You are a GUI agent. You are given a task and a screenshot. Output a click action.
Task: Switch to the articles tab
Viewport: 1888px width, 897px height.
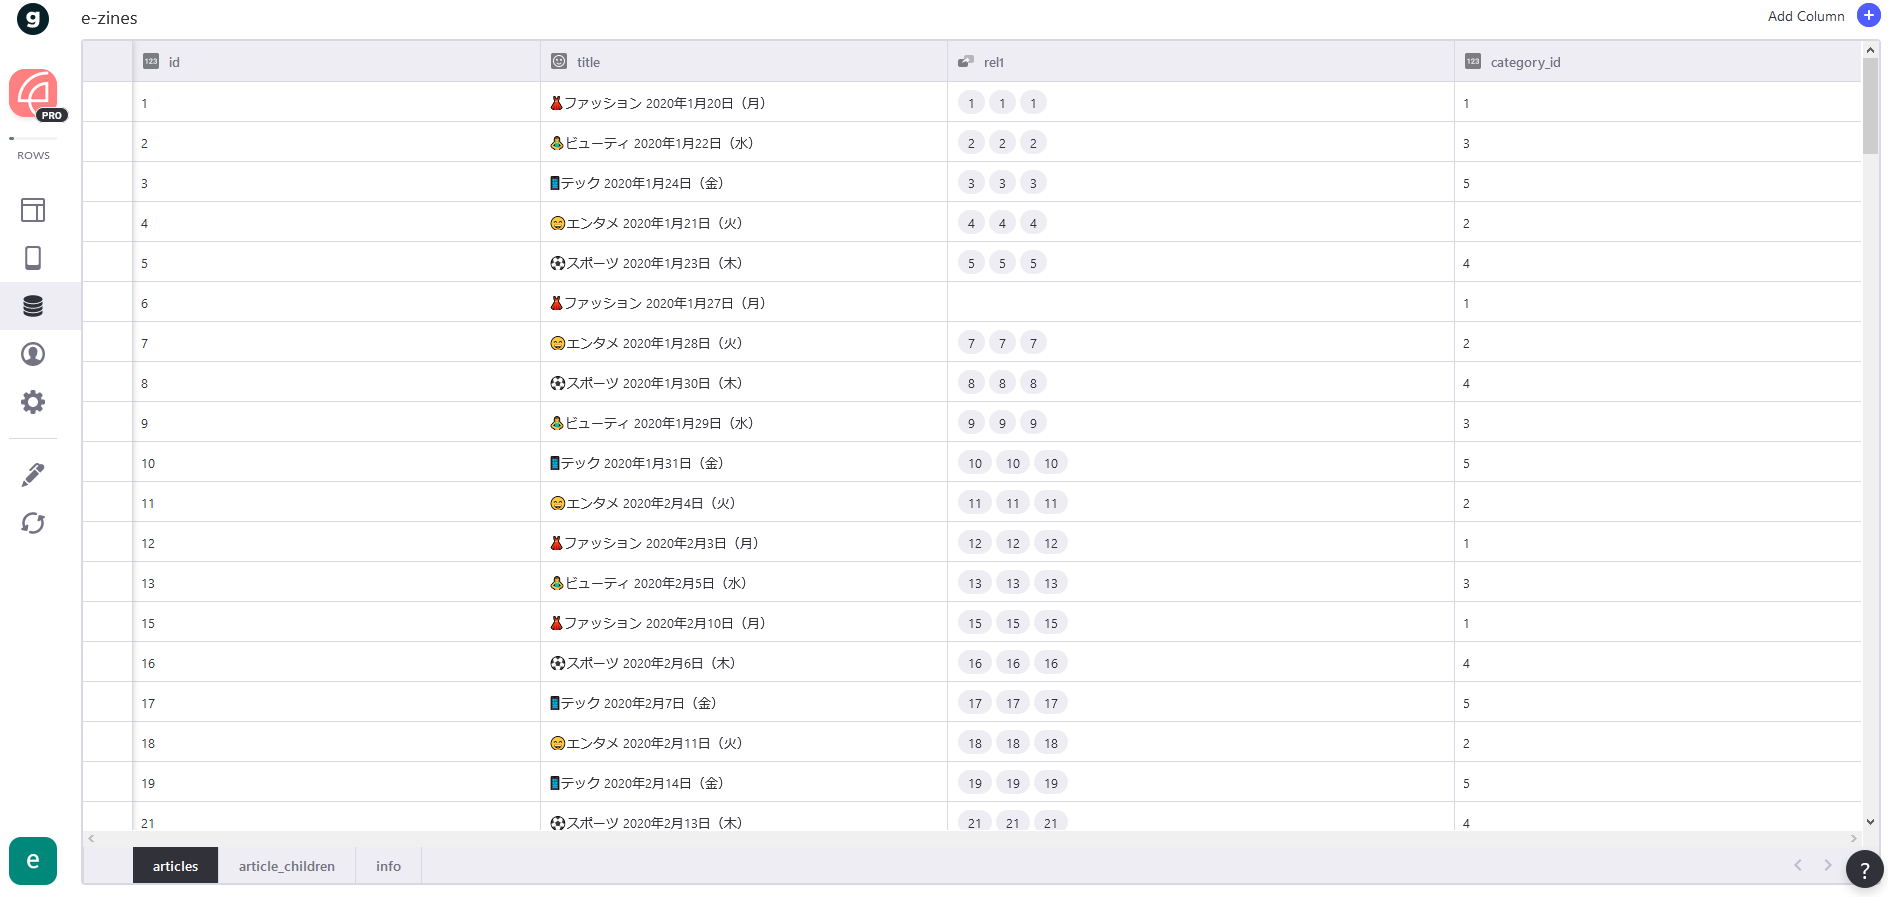[175, 866]
